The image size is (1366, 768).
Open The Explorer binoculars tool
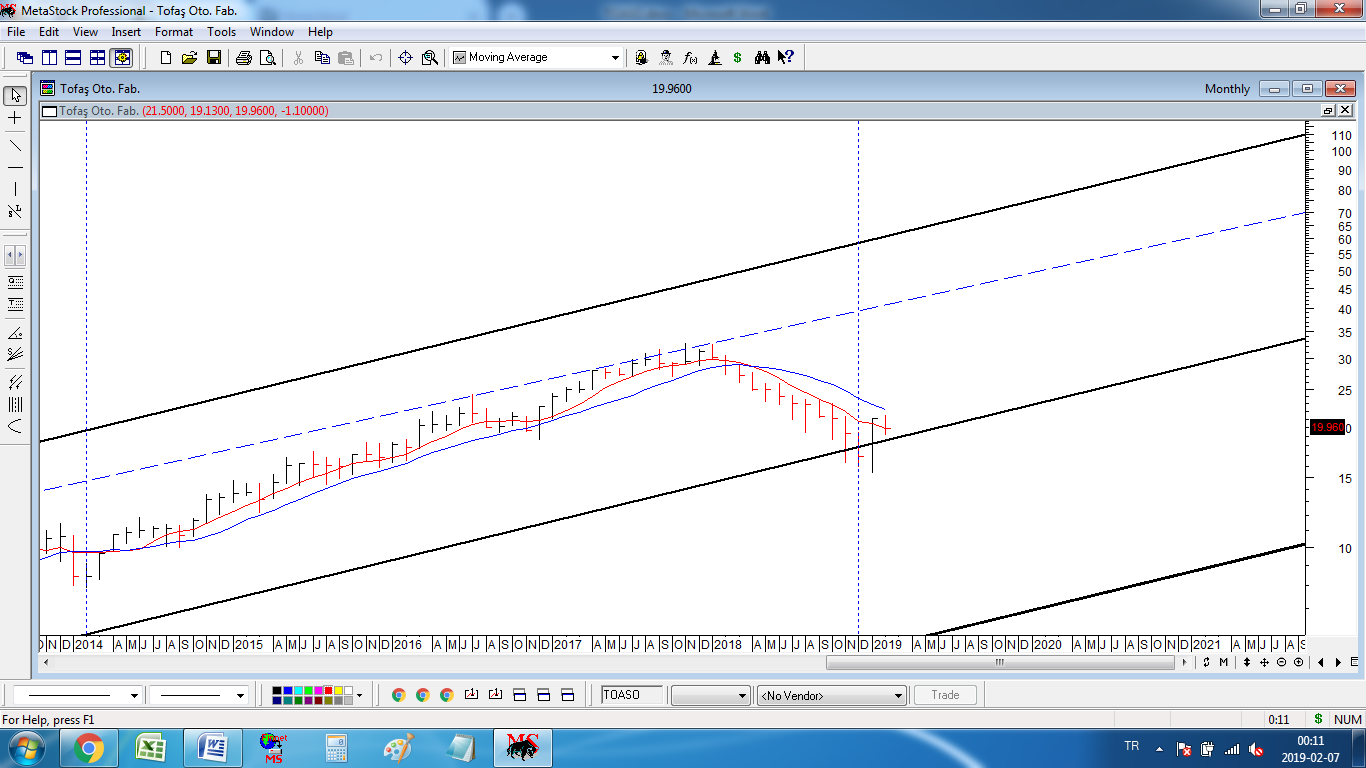pyautogui.click(x=762, y=58)
